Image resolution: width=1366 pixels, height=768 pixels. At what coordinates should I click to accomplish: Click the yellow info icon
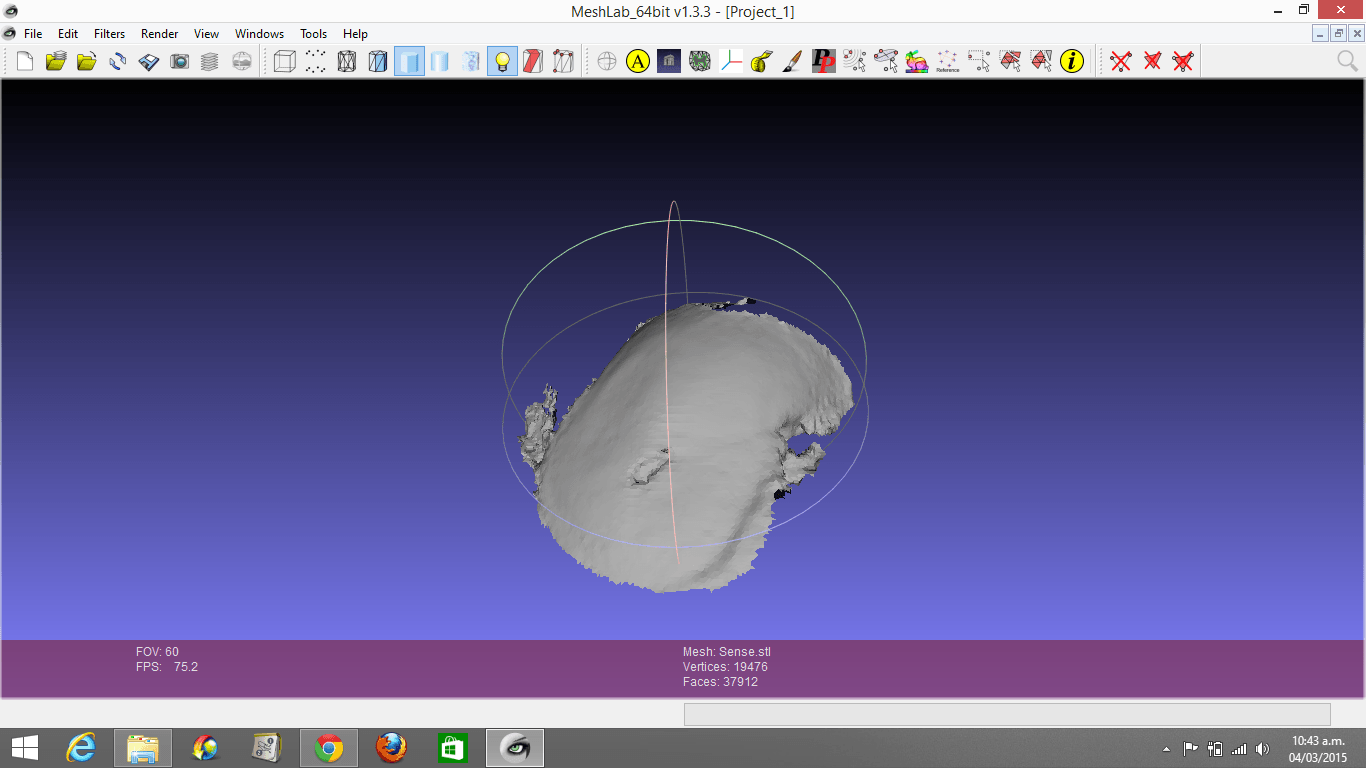tap(1072, 62)
